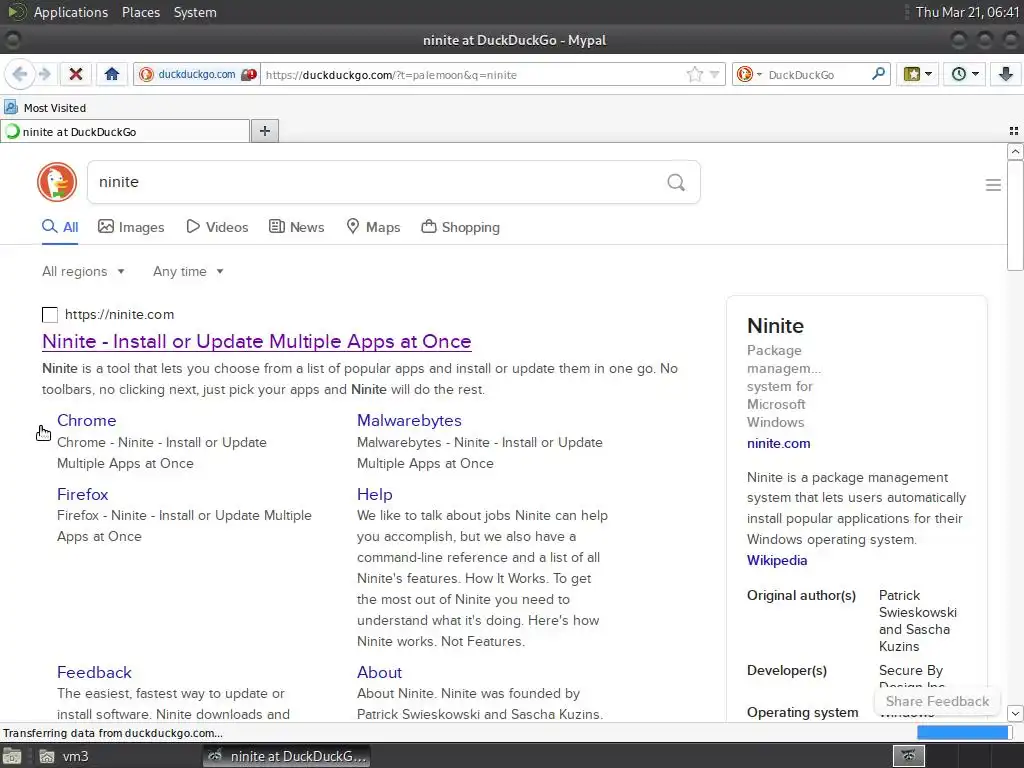Image resolution: width=1024 pixels, height=768 pixels.
Task: Expand the All regions filter
Action: pos(83,271)
